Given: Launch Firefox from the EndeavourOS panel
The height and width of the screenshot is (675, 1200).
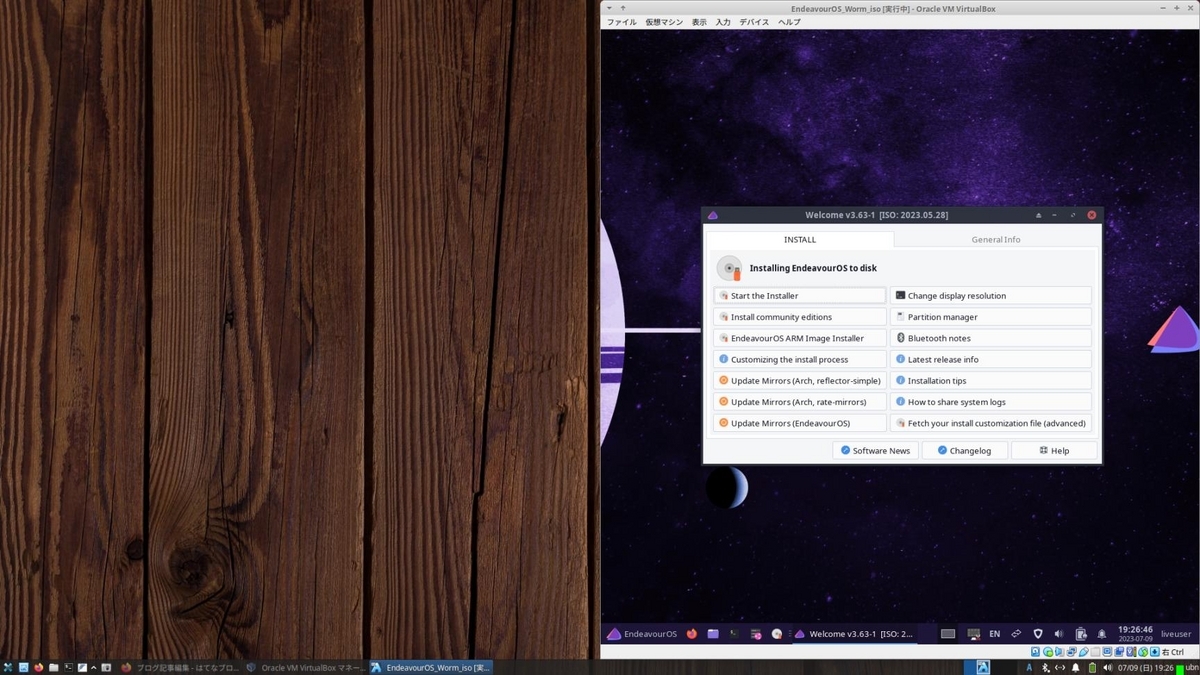Looking at the screenshot, I should (x=691, y=634).
